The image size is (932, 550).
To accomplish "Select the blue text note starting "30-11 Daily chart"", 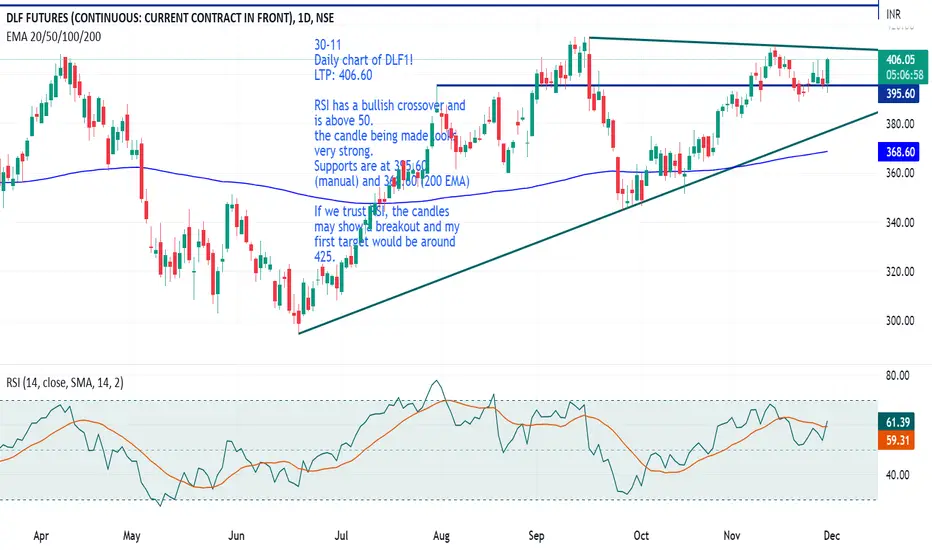I will coord(391,150).
